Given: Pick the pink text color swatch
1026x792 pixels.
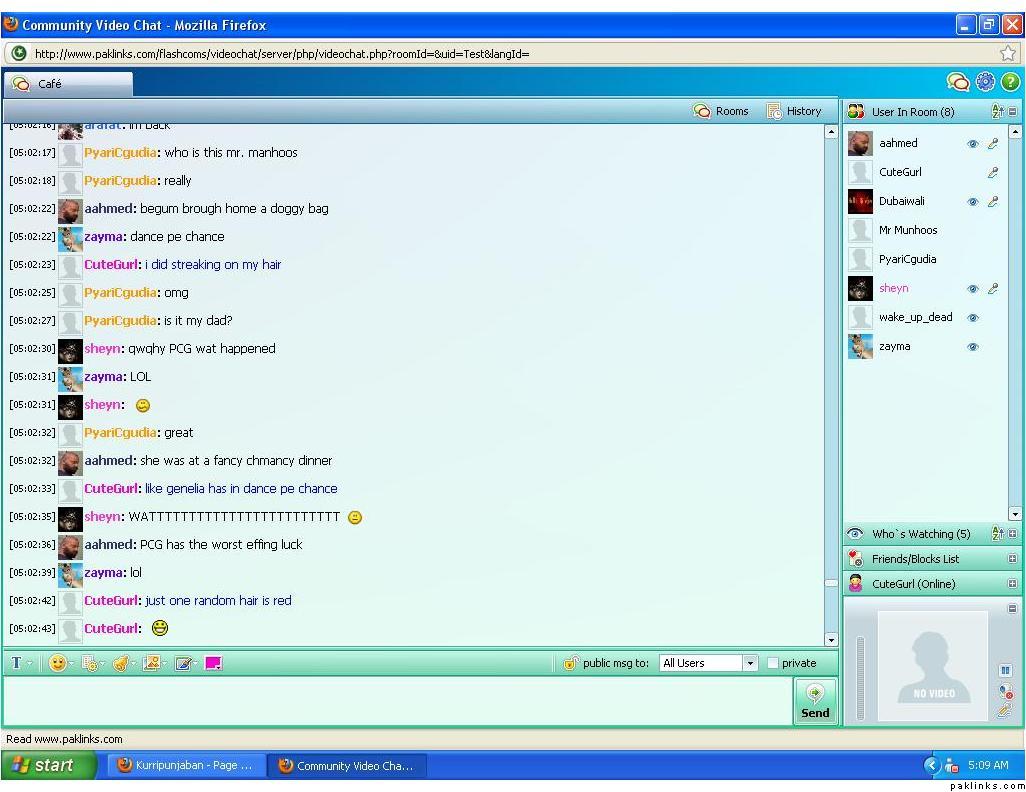Looking at the screenshot, I should click(213, 663).
